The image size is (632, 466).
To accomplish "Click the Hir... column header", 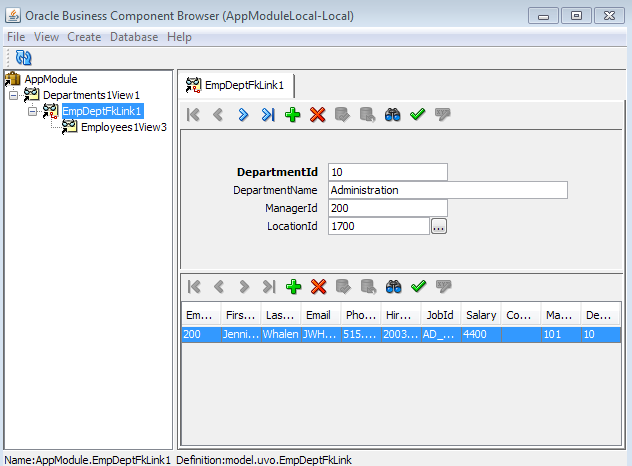I will point(401,315).
